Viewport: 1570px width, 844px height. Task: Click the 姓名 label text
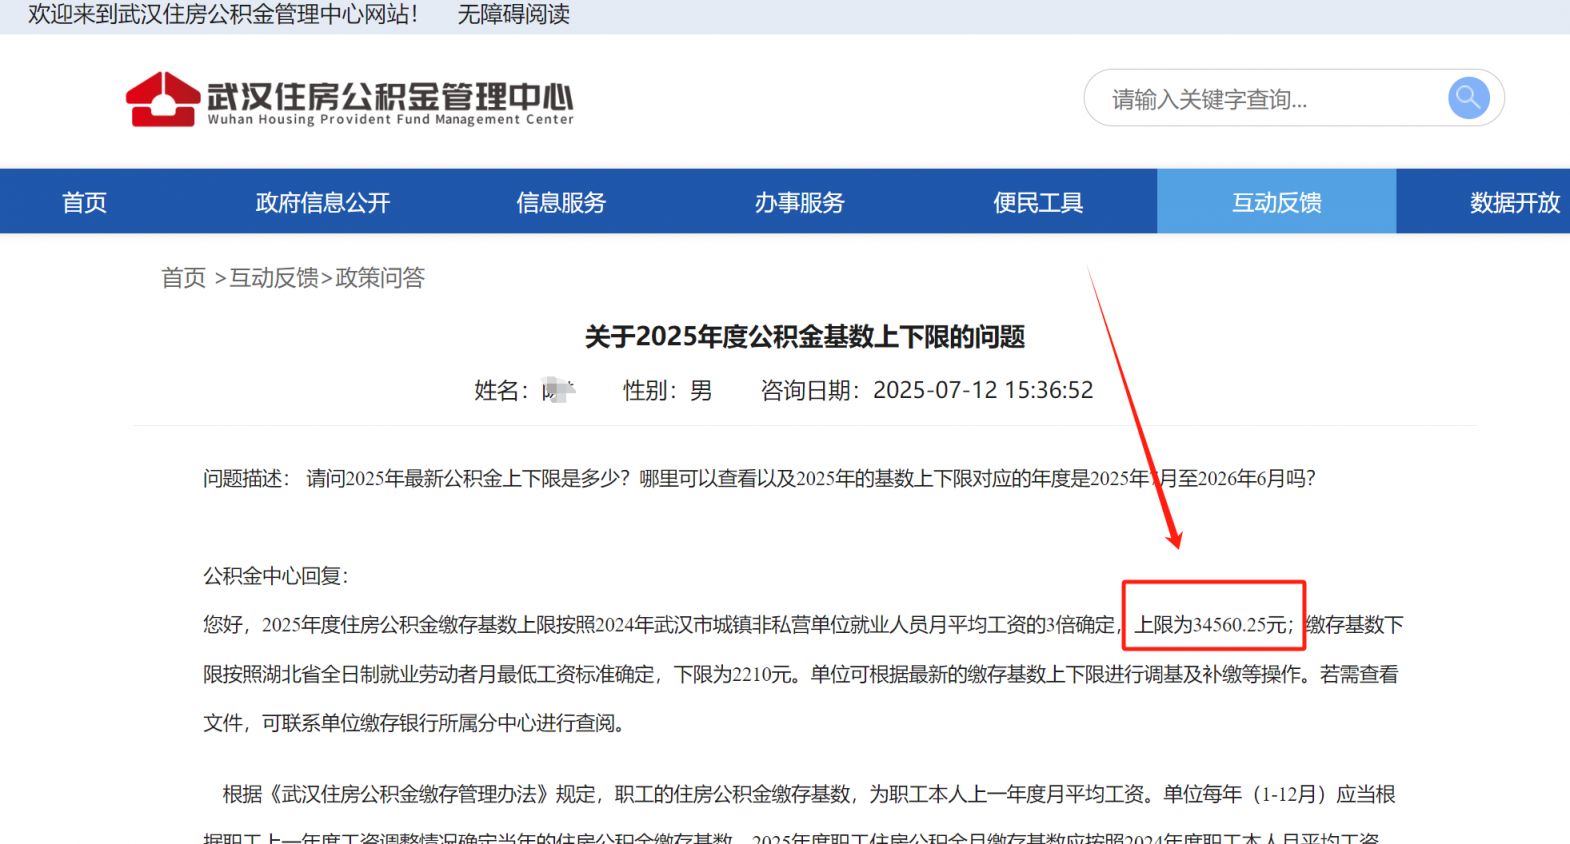[x=501, y=390]
